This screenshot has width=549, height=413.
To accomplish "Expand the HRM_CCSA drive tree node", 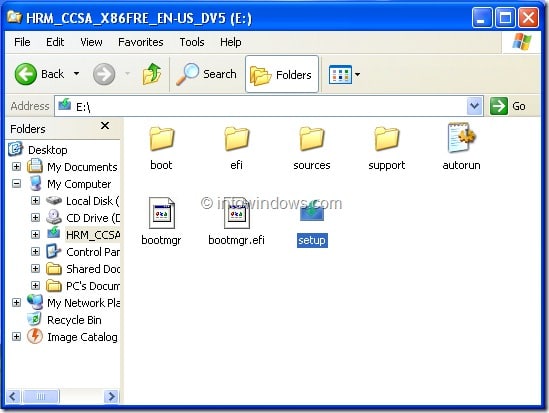I will [x=35, y=234].
